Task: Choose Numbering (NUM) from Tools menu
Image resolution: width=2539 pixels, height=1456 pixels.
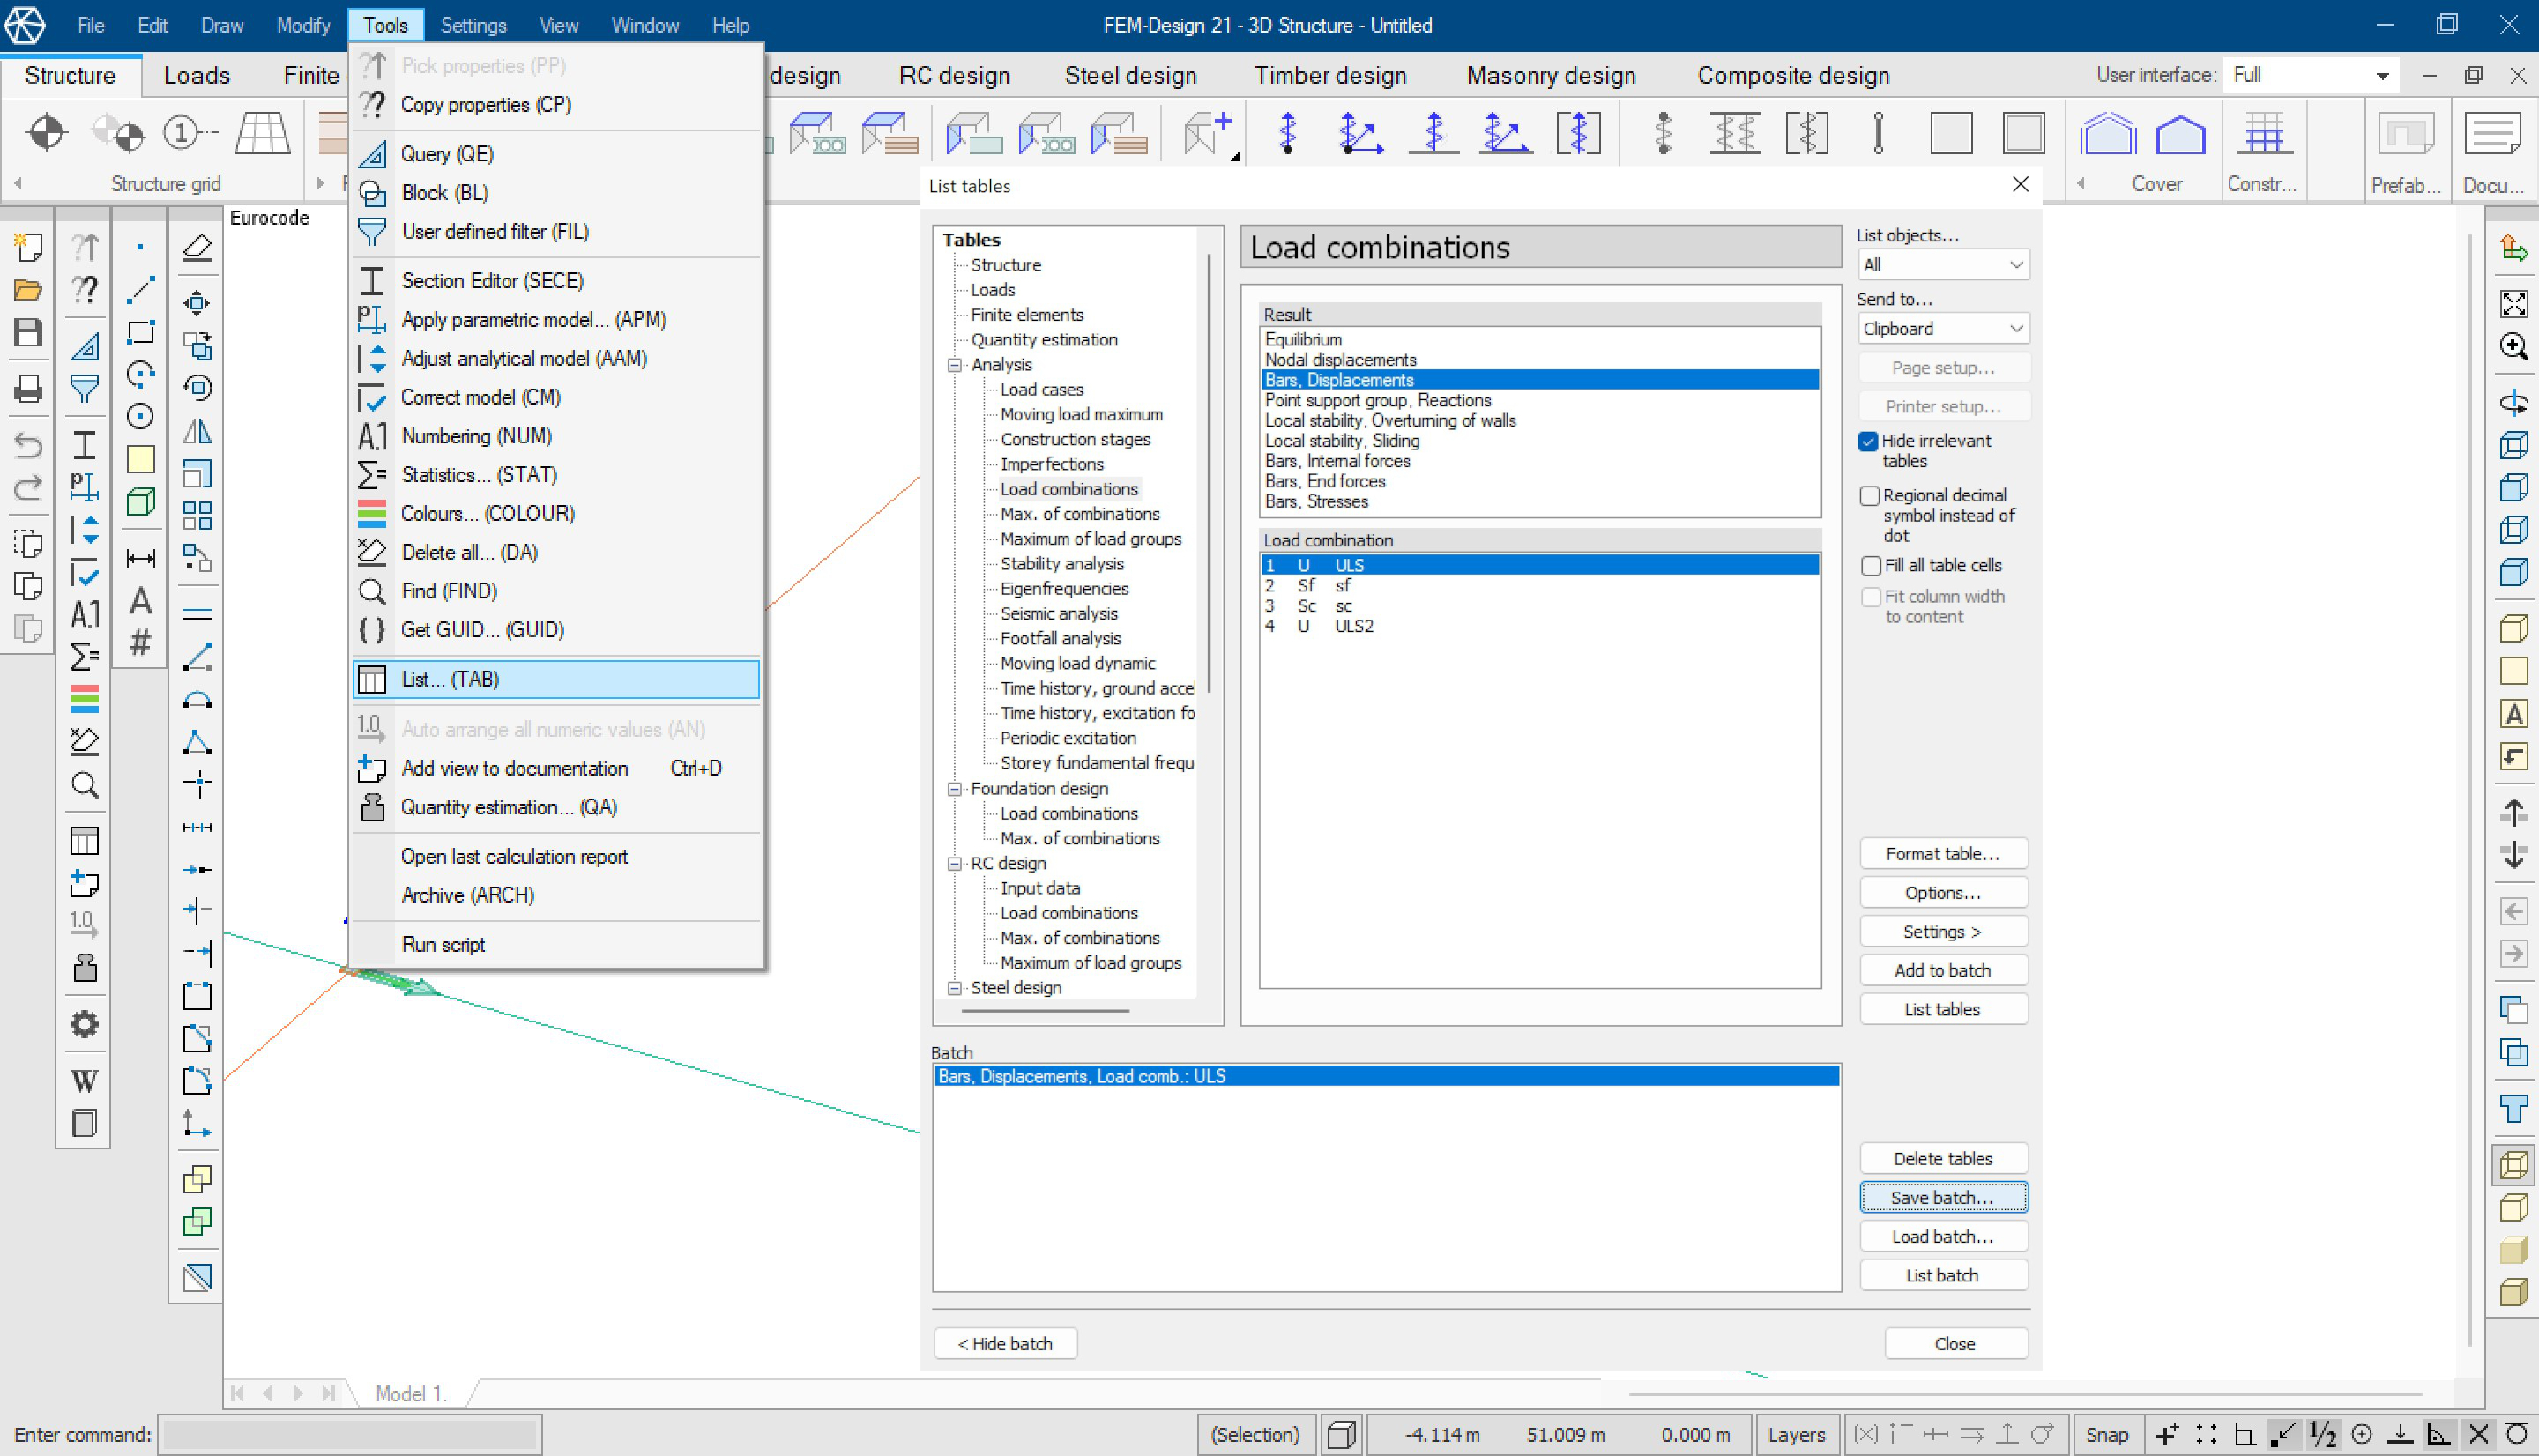Action: (x=476, y=436)
